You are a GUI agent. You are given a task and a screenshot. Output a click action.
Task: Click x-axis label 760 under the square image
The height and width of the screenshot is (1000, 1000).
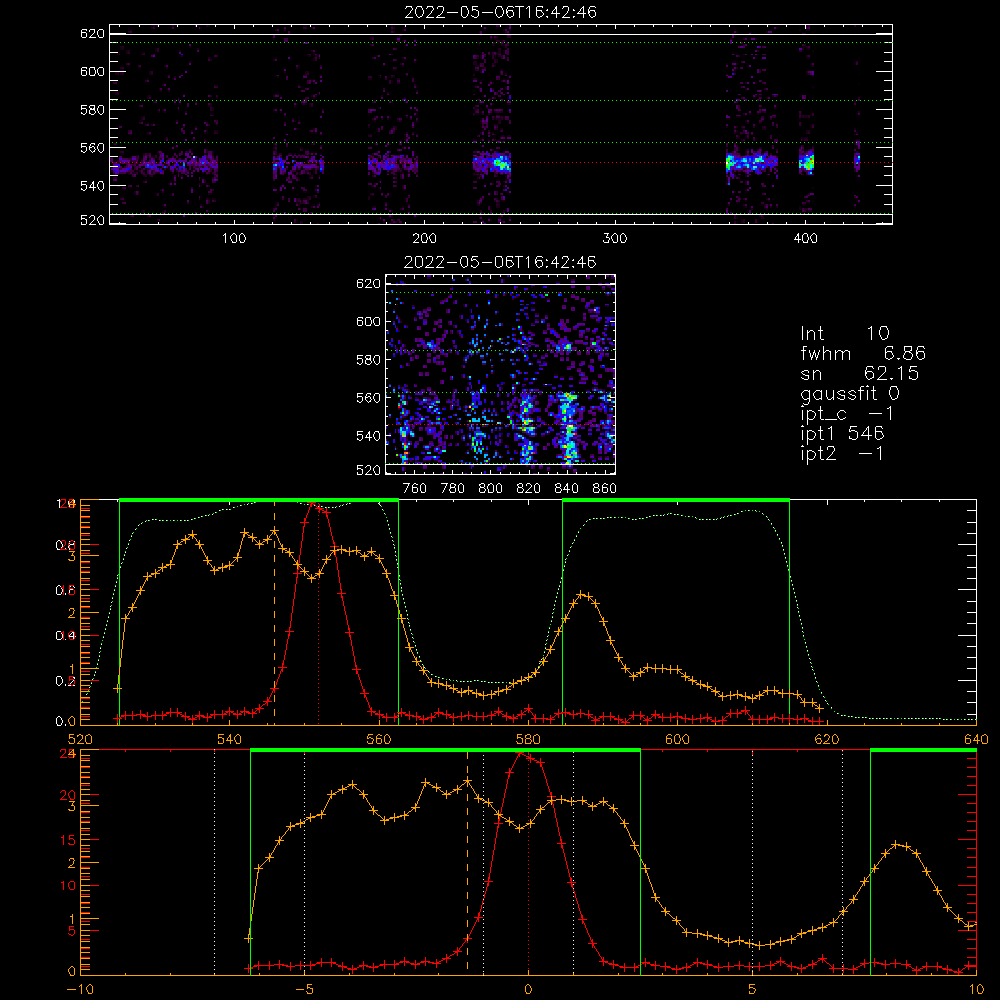click(x=415, y=489)
